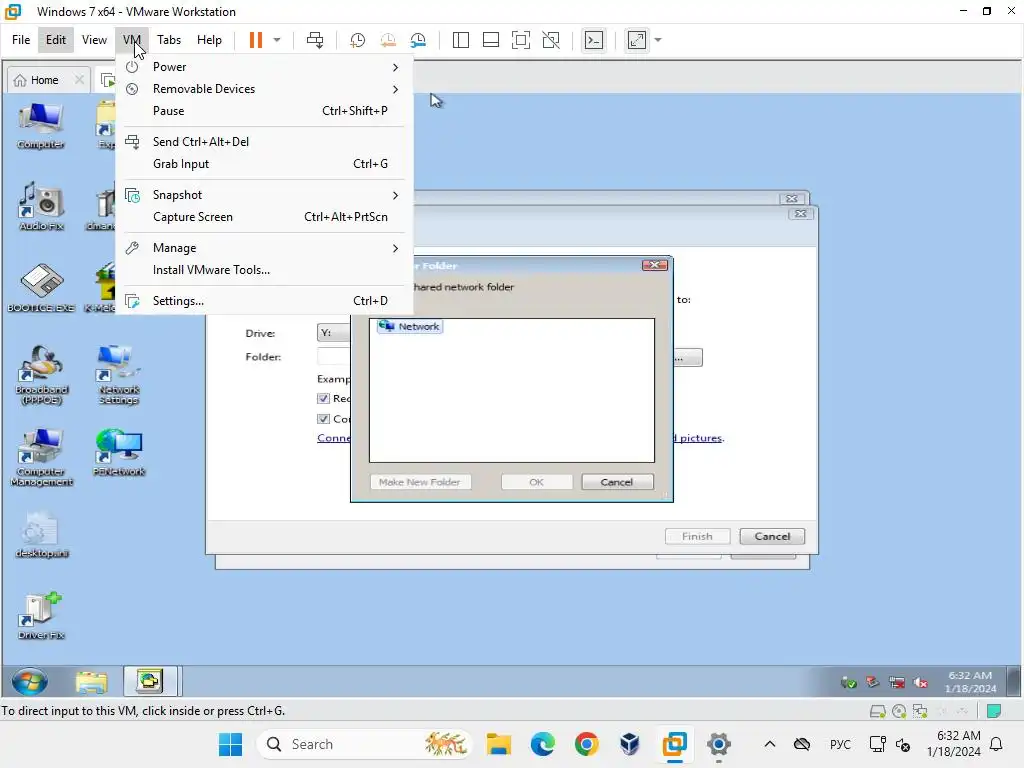Open Settings from the VM menu
1024x768 pixels.
coord(264,300)
